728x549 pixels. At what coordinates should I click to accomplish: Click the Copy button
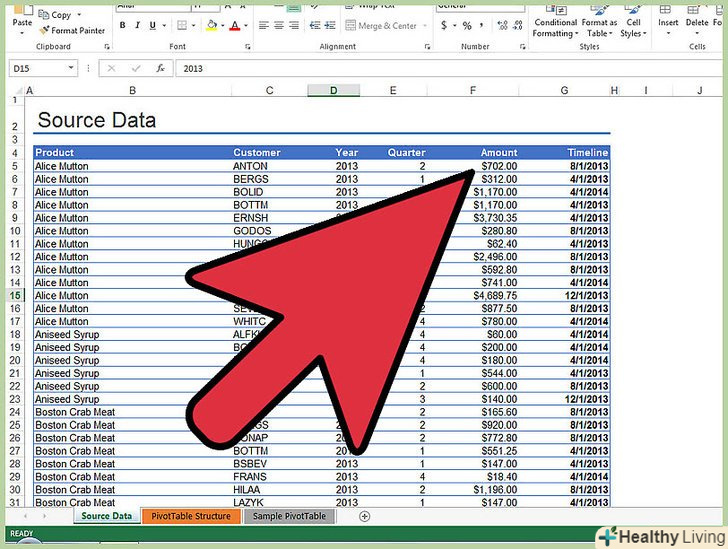(54, 15)
